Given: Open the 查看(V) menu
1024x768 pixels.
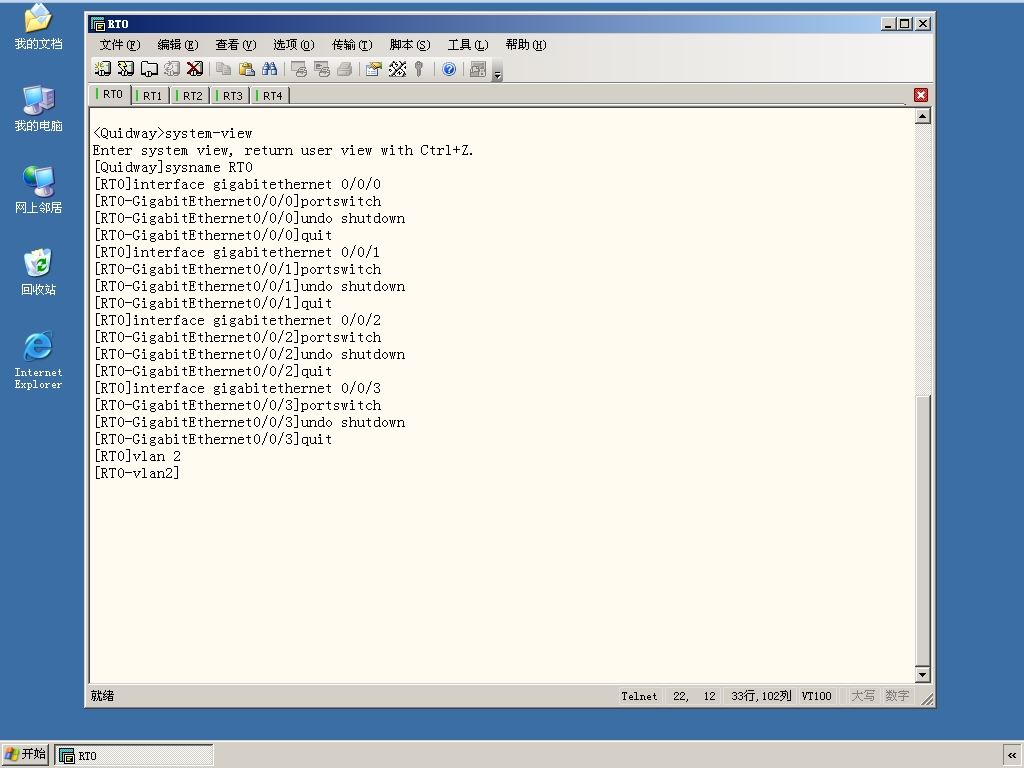Looking at the screenshot, I should 236,44.
